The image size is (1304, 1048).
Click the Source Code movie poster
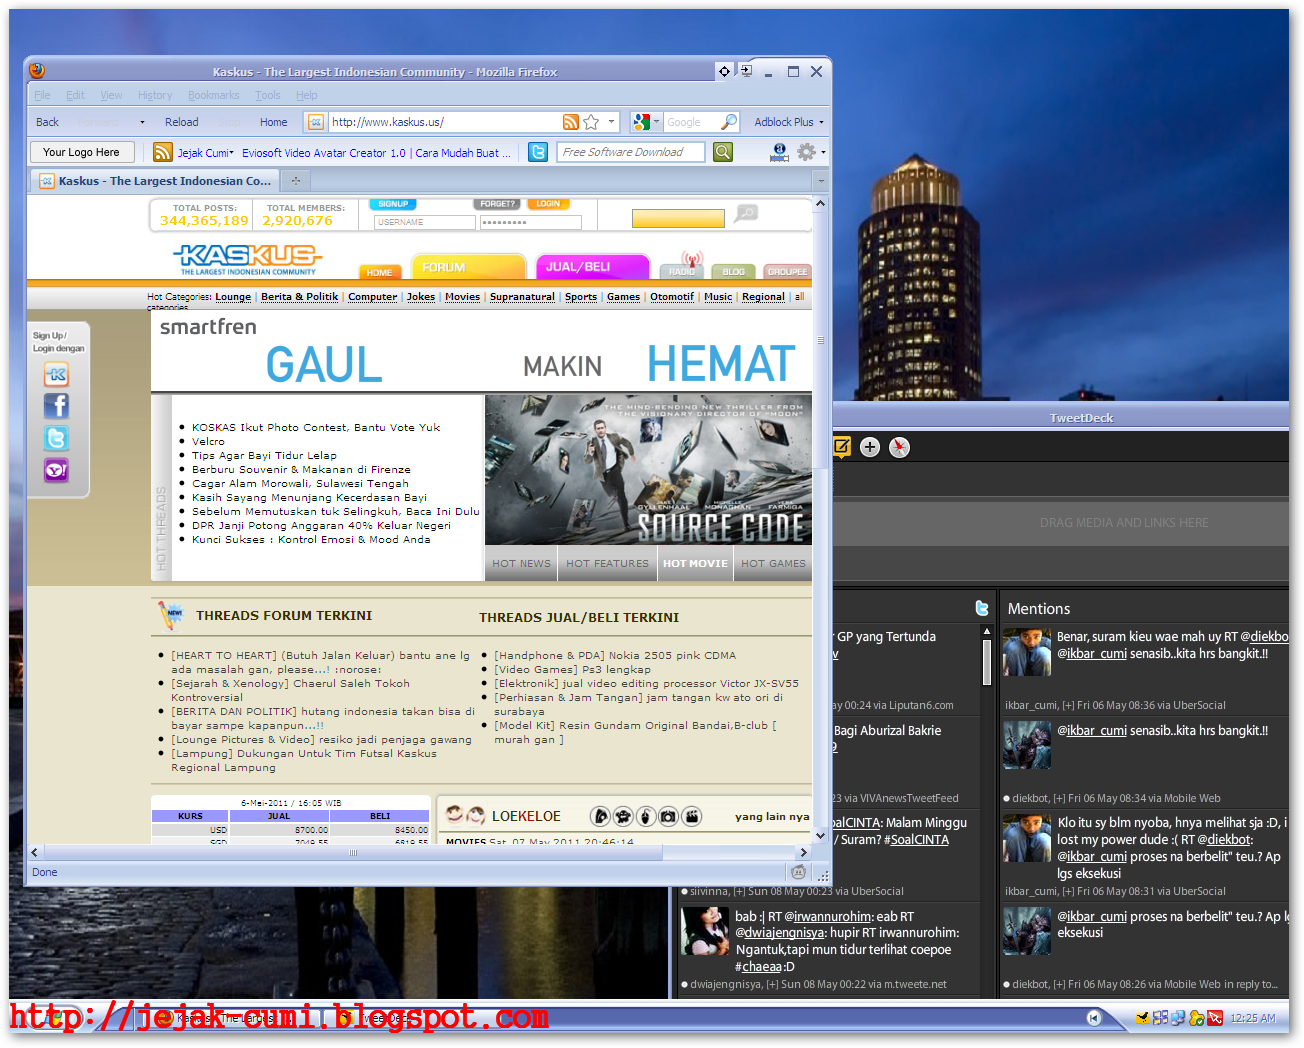(648, 470)
